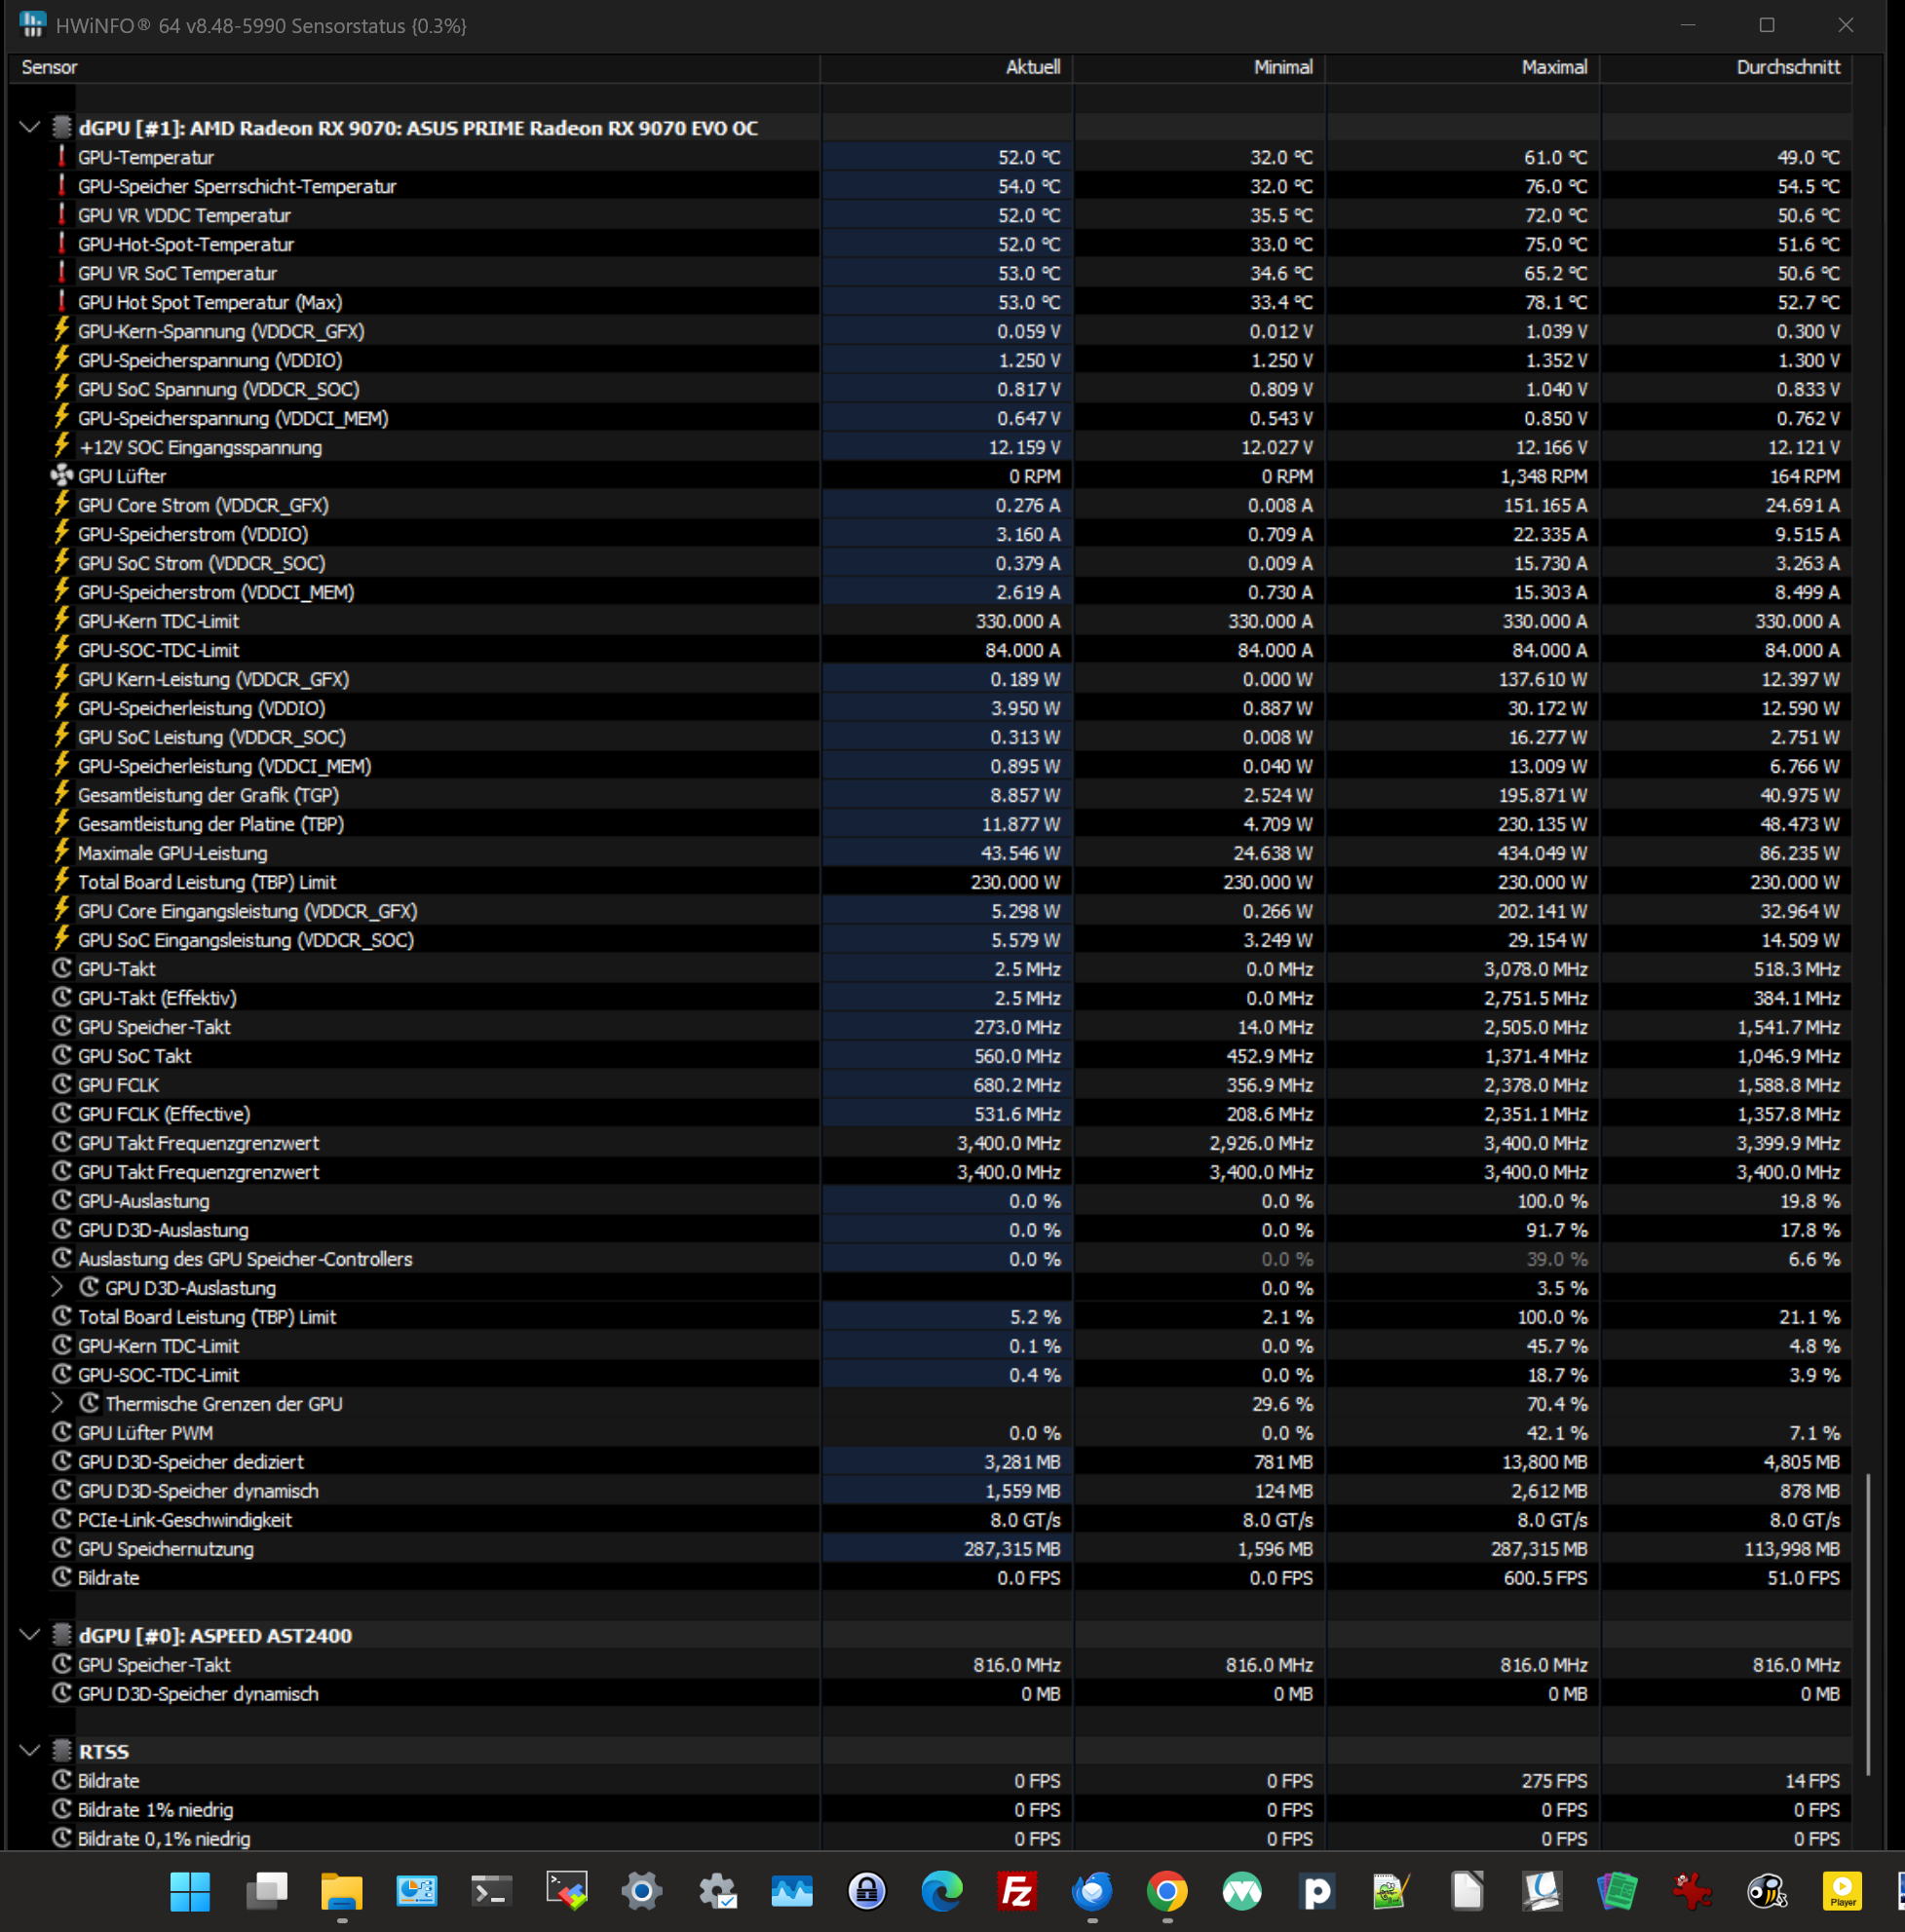Click the fan icon beside GPU Lüfter

point(62,476)
